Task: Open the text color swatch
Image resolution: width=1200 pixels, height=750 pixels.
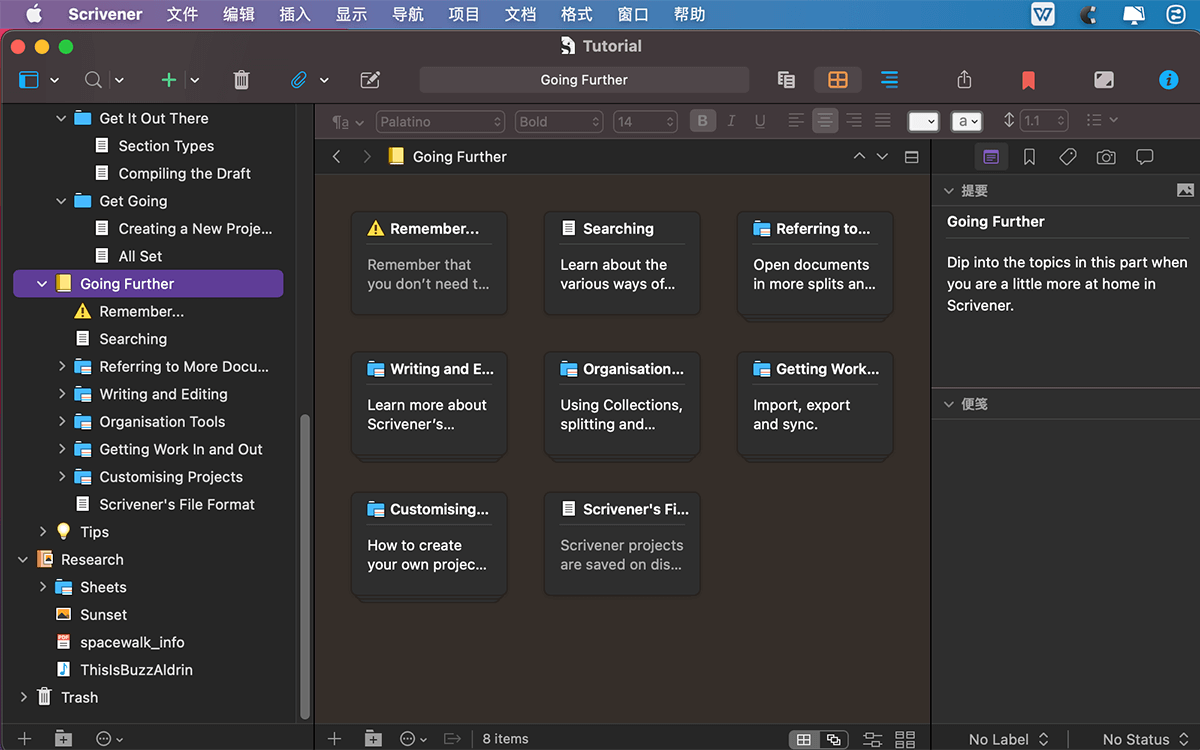Action: 923,121
